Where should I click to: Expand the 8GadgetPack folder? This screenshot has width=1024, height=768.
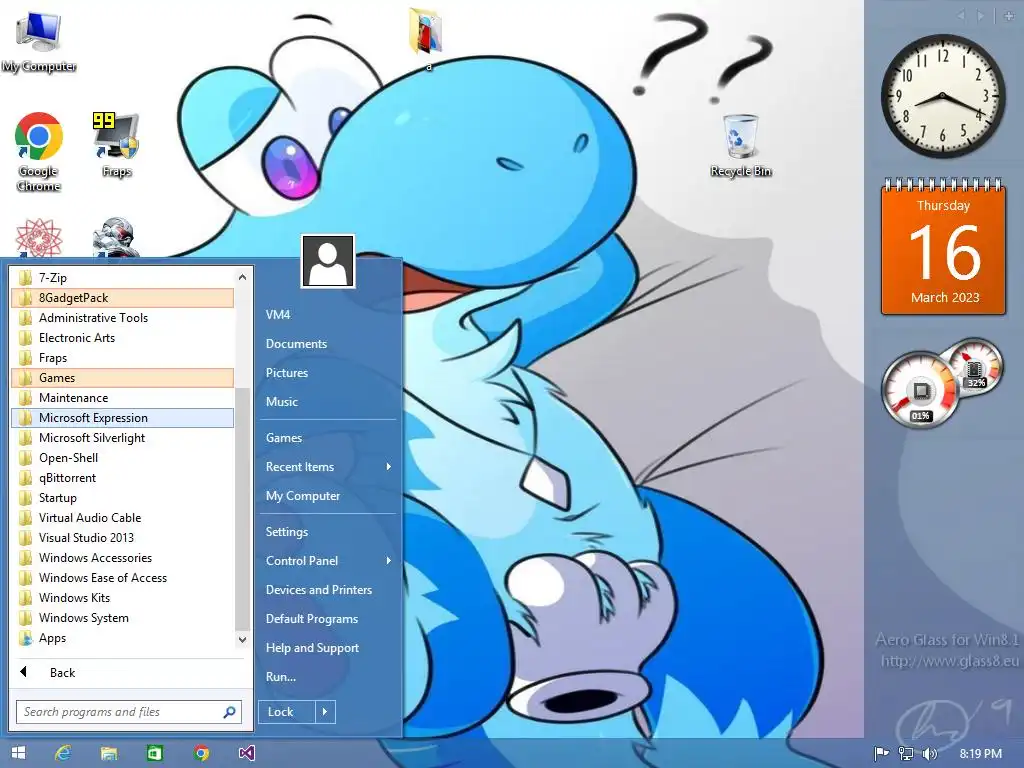[x=122, y=298]
